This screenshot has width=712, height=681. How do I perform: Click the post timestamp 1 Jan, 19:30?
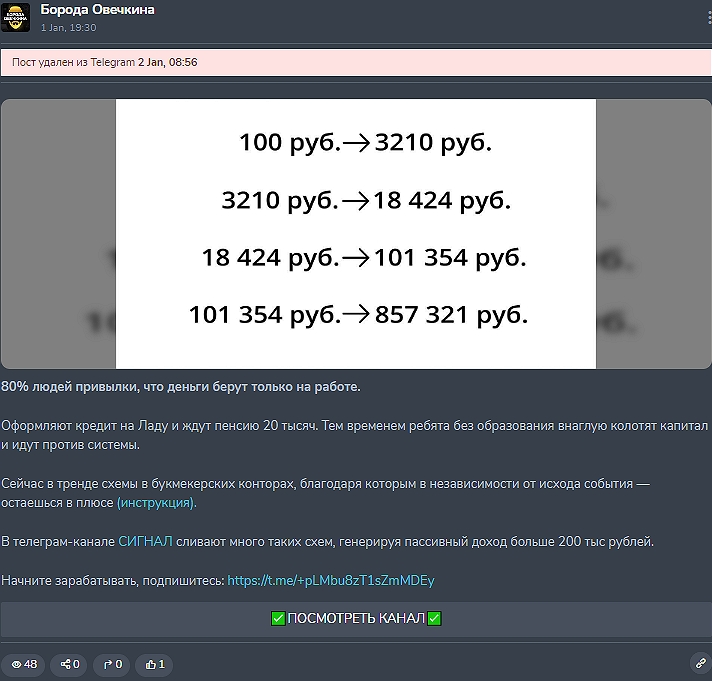68,27
